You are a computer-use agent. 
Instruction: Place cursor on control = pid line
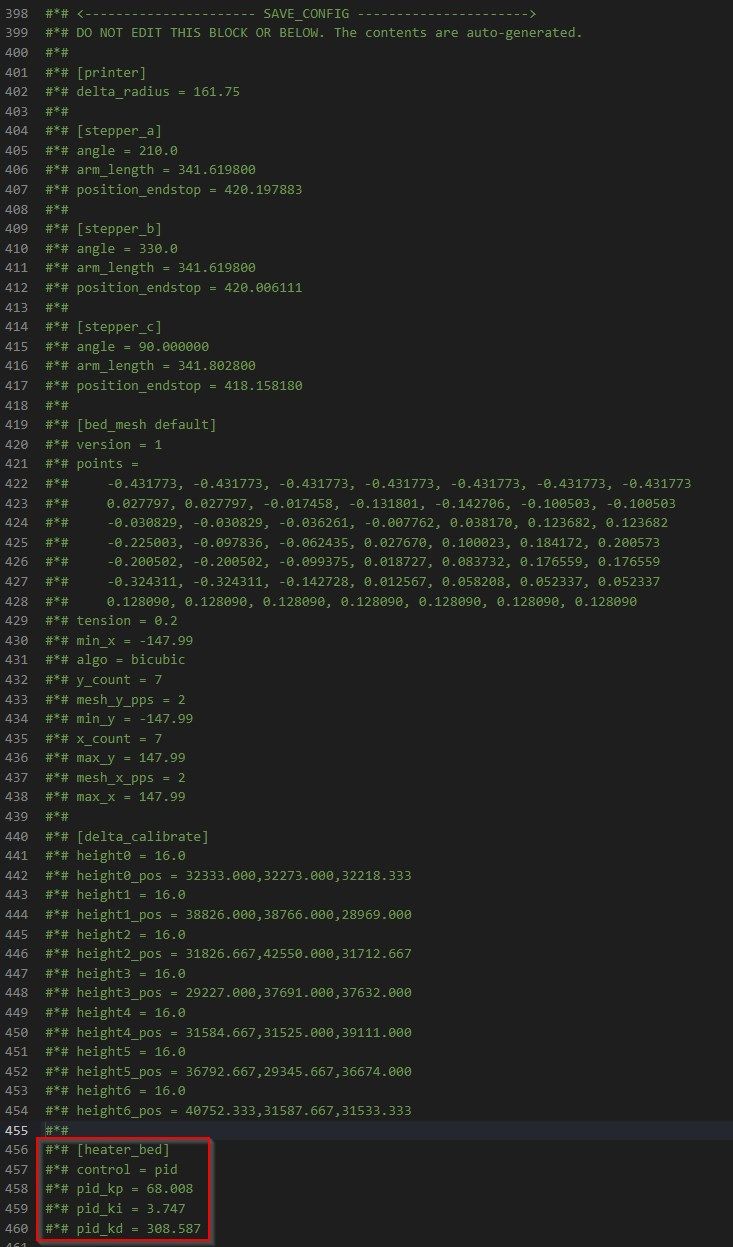pos(111,1169)
